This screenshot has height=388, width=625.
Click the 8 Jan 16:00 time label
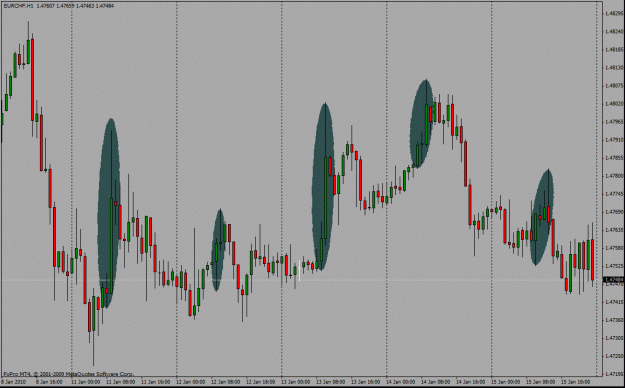[49, 382]
